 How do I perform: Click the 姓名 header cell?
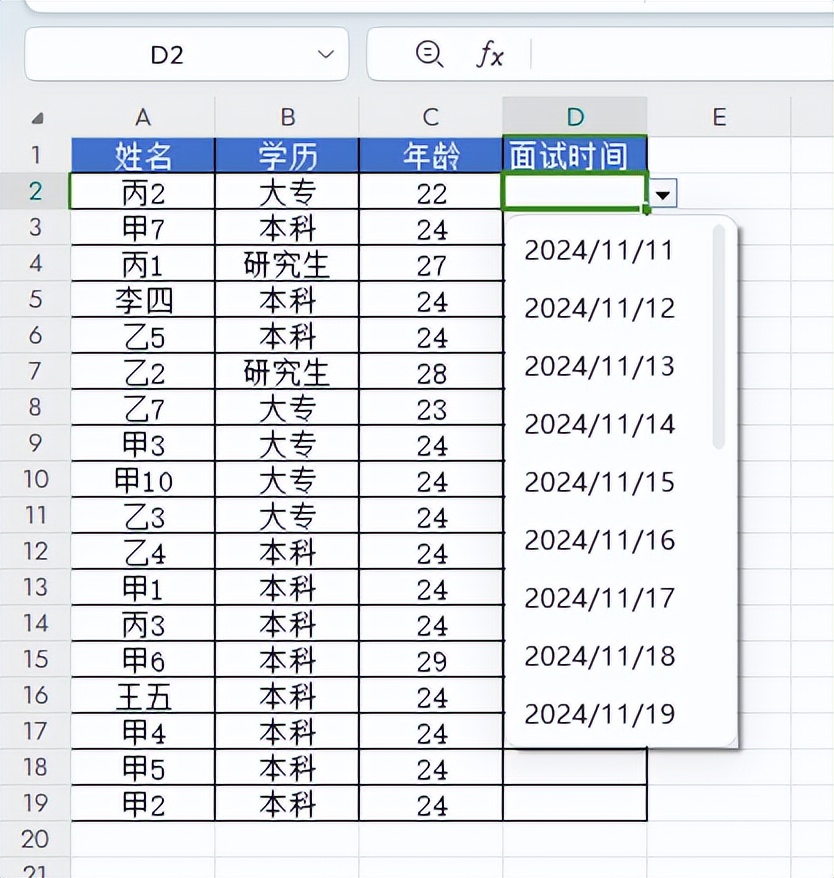(143, 155)
